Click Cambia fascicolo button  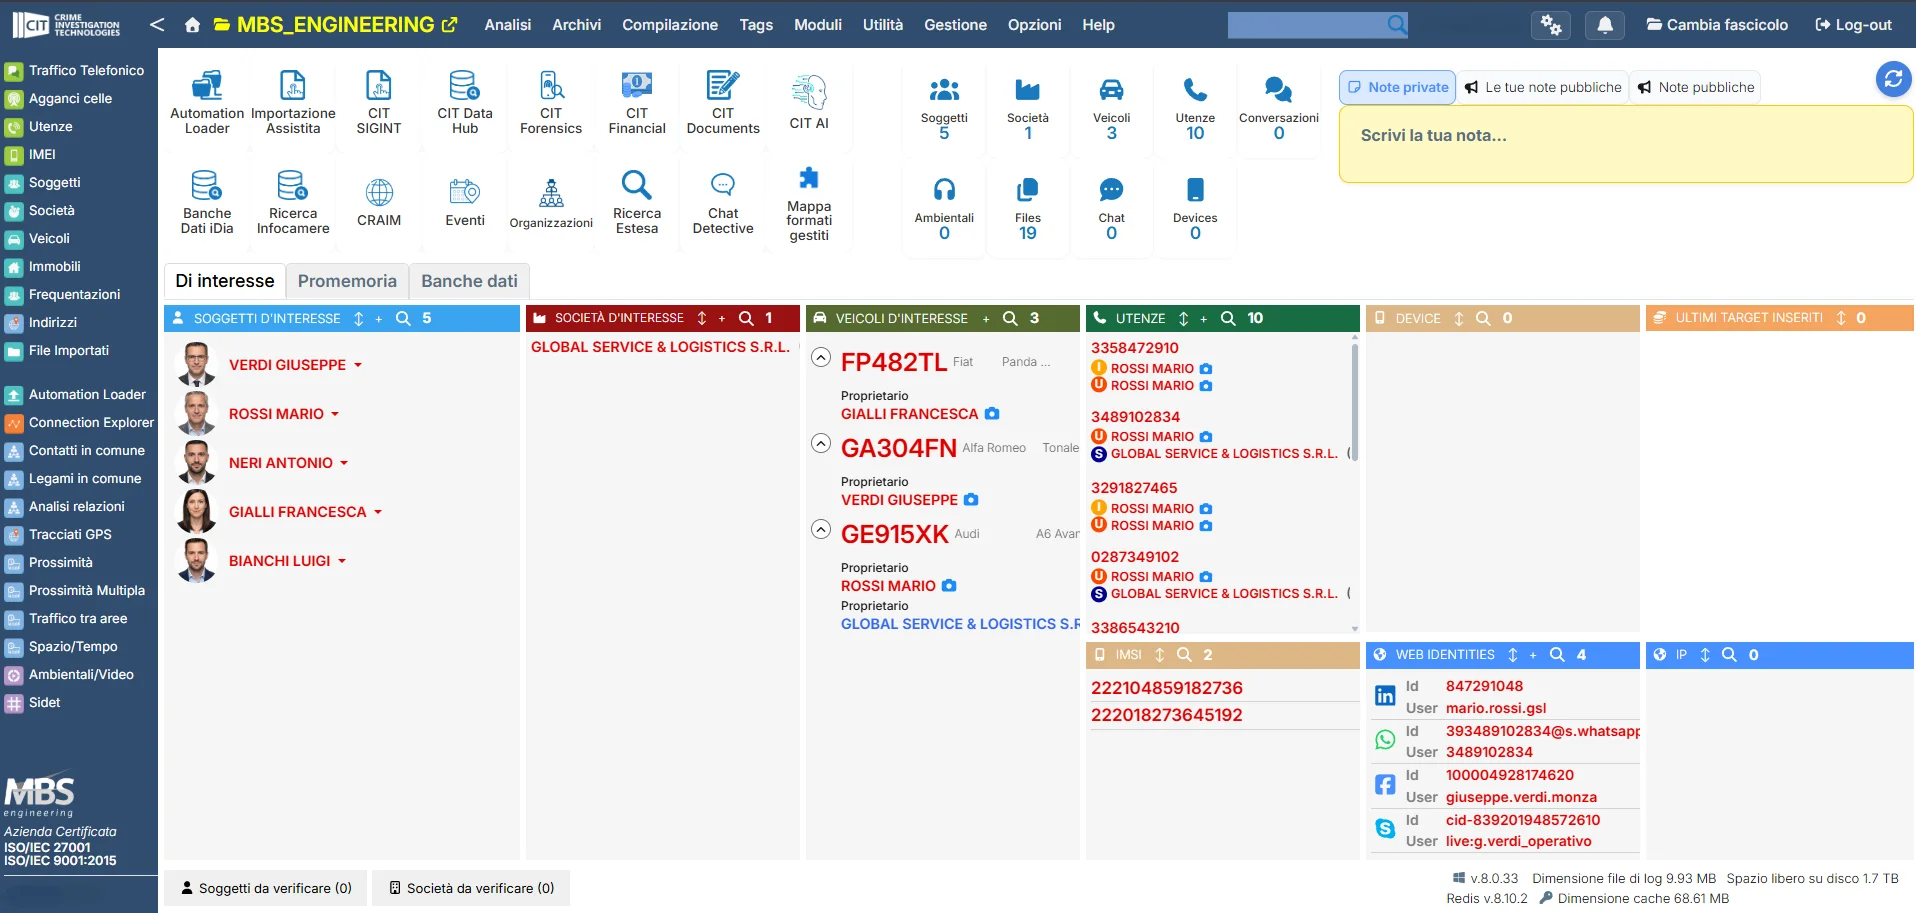[1717, 25]
